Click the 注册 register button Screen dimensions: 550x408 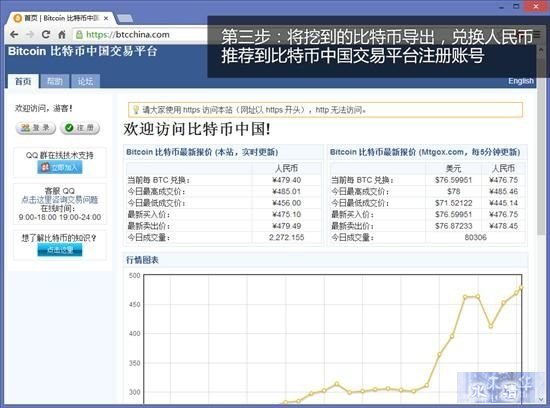[x=80, y=128]
